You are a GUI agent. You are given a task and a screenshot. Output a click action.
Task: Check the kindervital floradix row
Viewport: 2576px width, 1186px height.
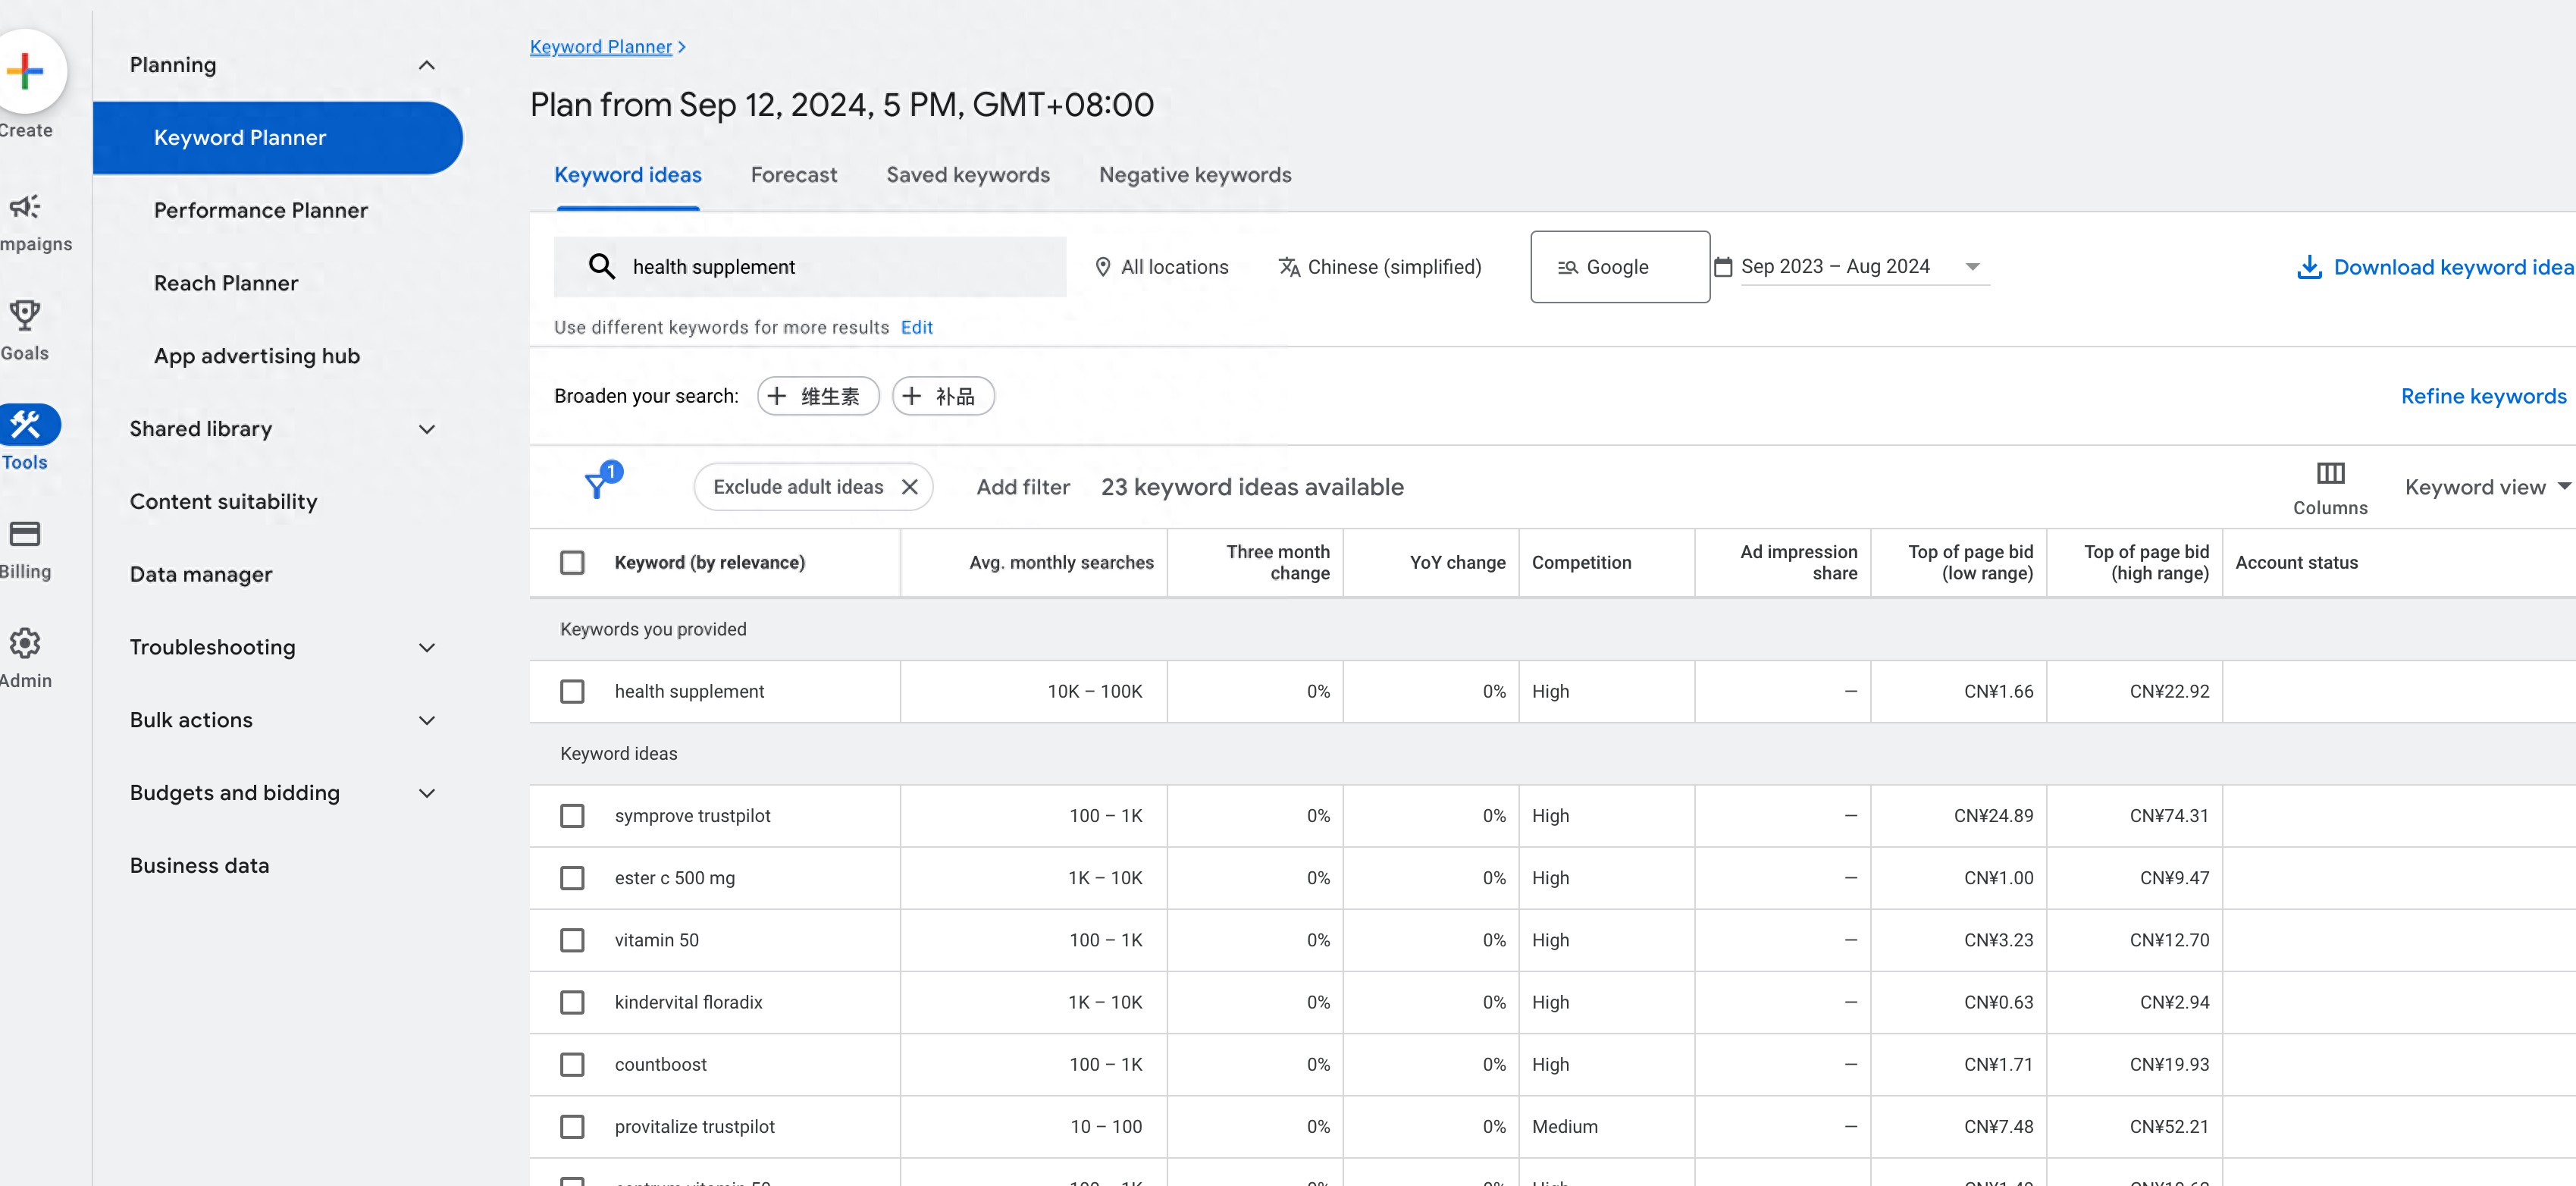572,1002
